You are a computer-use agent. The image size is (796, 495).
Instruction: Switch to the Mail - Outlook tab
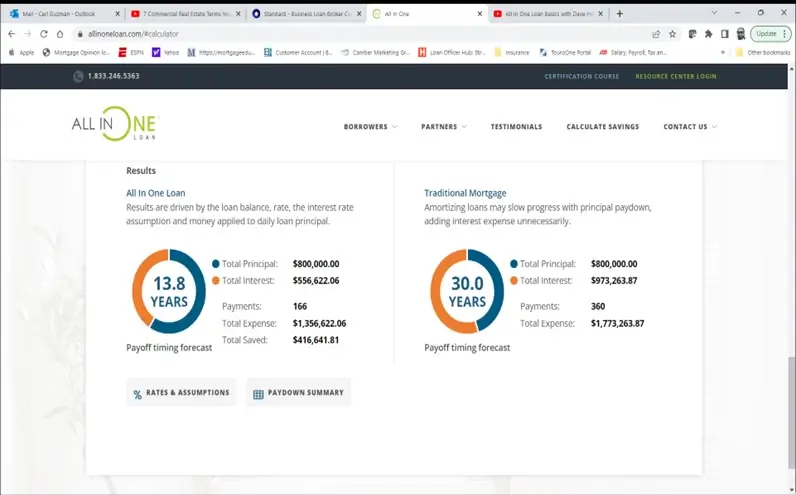[x=58, y=14]
